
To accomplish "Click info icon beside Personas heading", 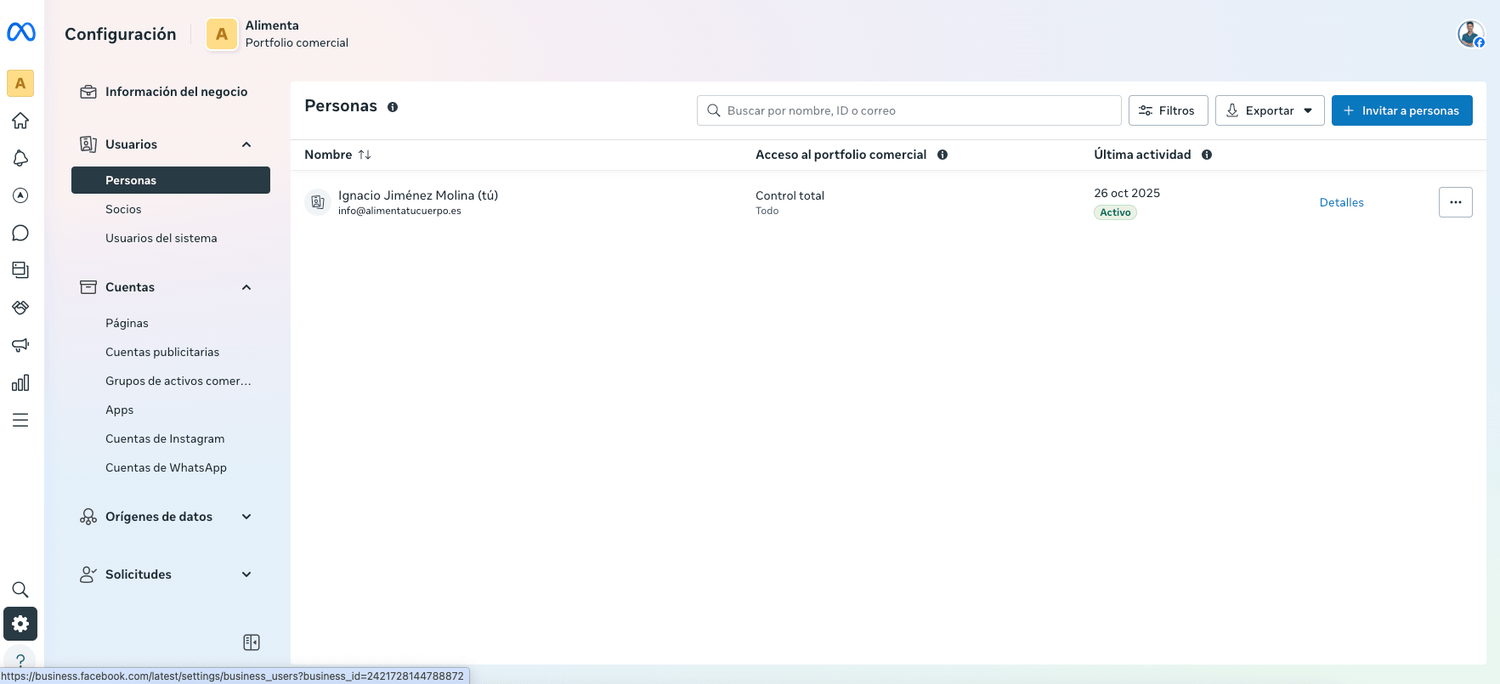I will [x=392, y=107].
